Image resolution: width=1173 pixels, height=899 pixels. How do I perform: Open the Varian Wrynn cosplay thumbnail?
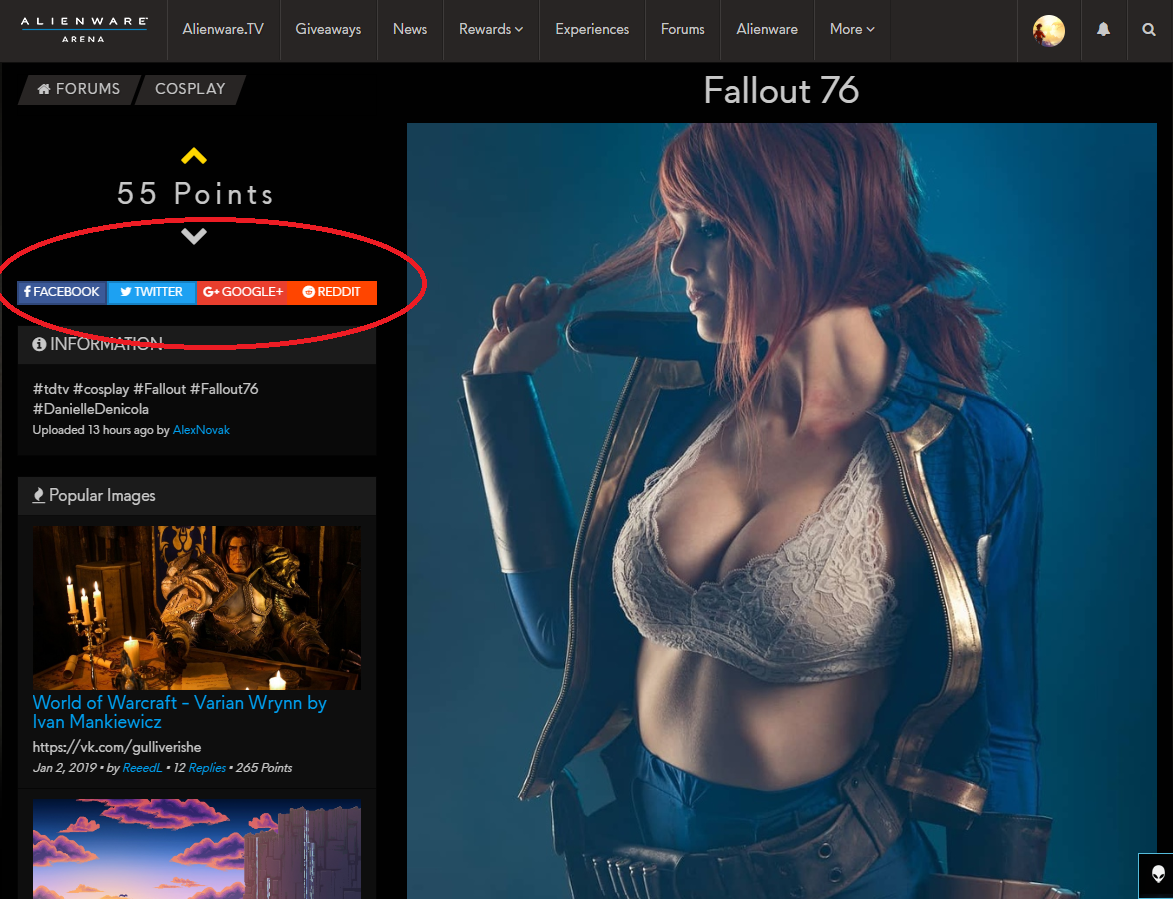click(197, 607)
